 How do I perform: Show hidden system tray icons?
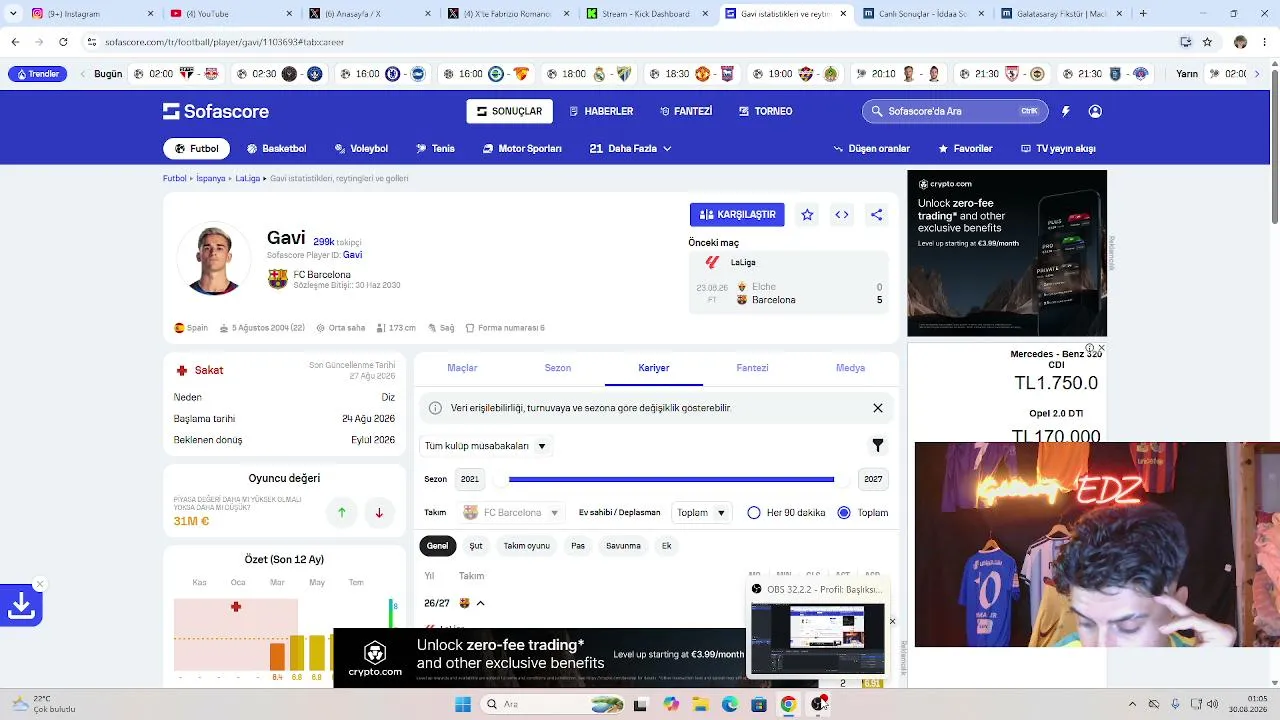(x=1132, y=704)
